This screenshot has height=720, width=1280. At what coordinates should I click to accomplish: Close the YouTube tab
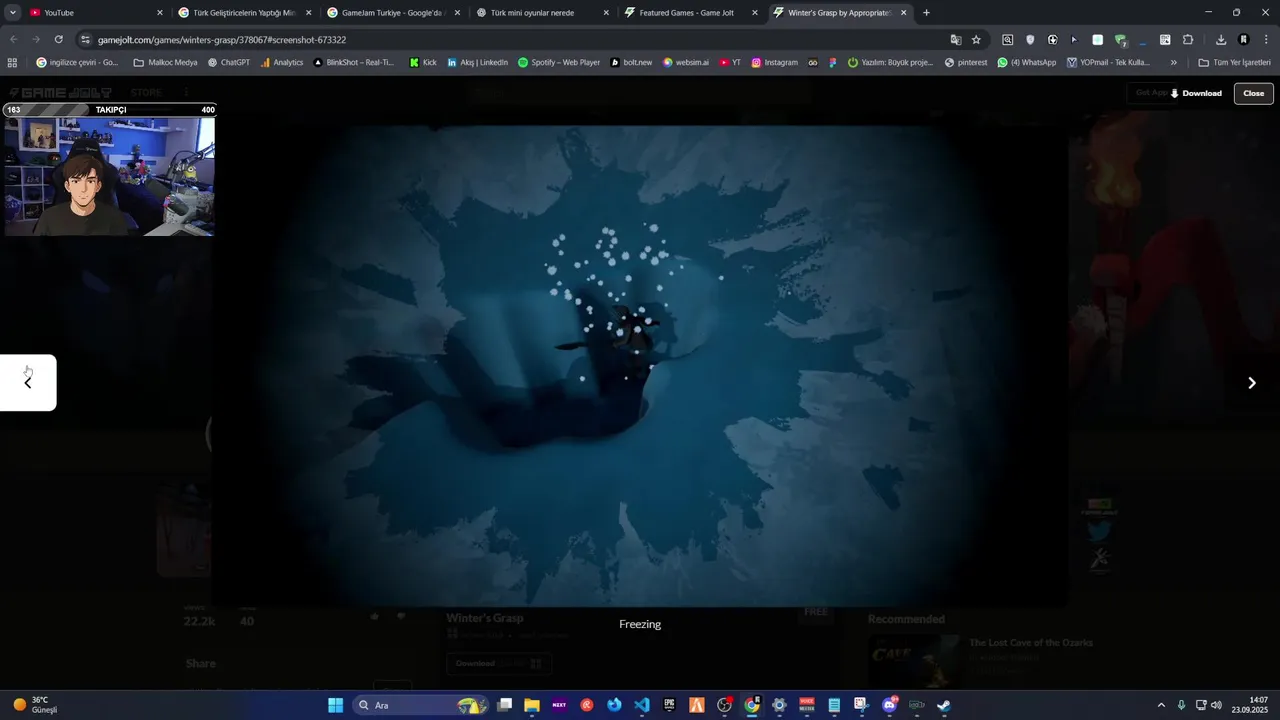pyautogui.click(x=159, y=13)
